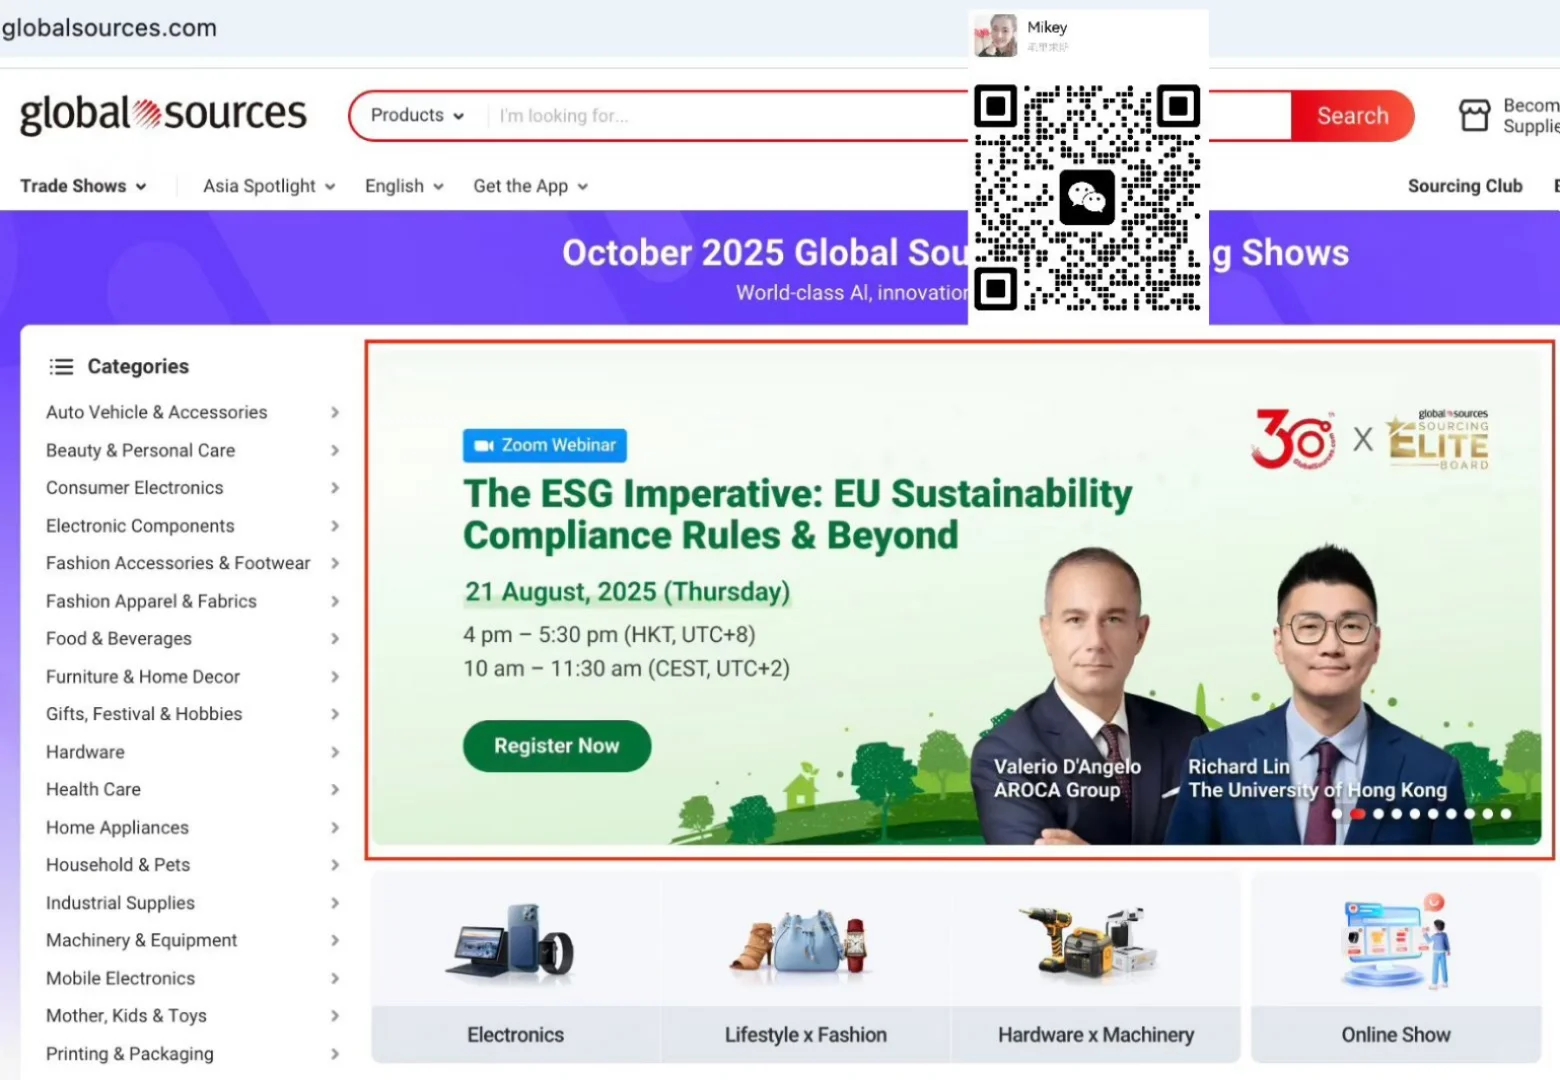Image resolution: width=1560 pixels, height=1080 pixels.
Task: Click the Electronics tile label
Action: (515, 1035)
